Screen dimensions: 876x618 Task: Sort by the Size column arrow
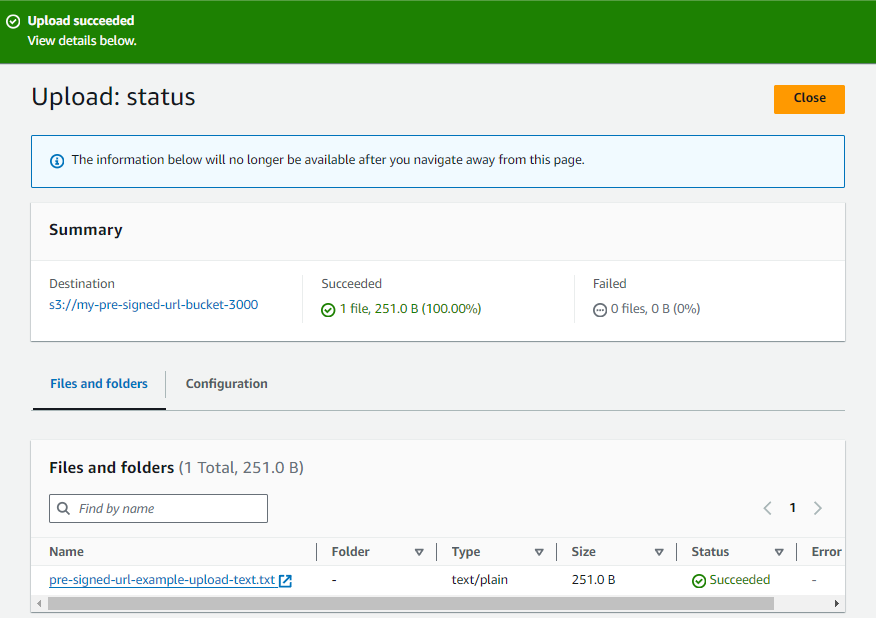coord(659,552)
